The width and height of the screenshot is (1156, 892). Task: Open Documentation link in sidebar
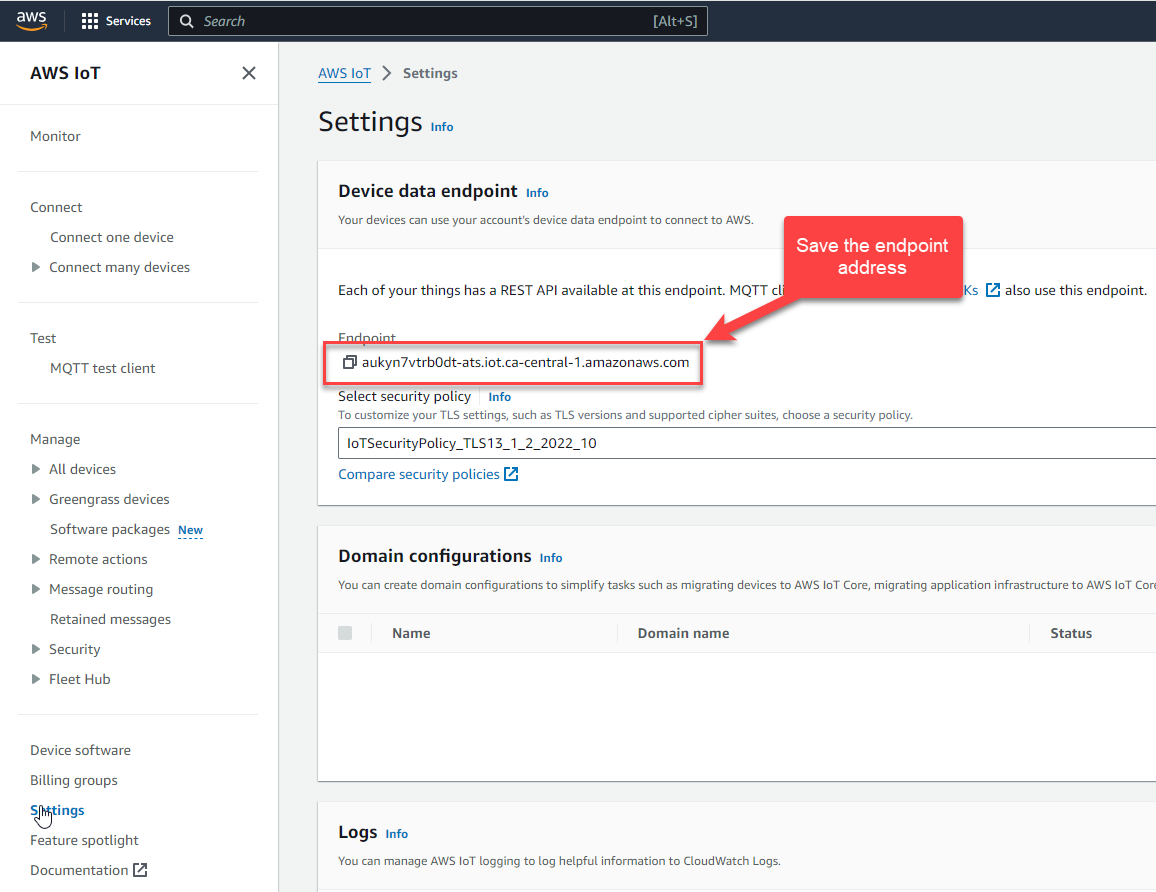tap(79, 870)
